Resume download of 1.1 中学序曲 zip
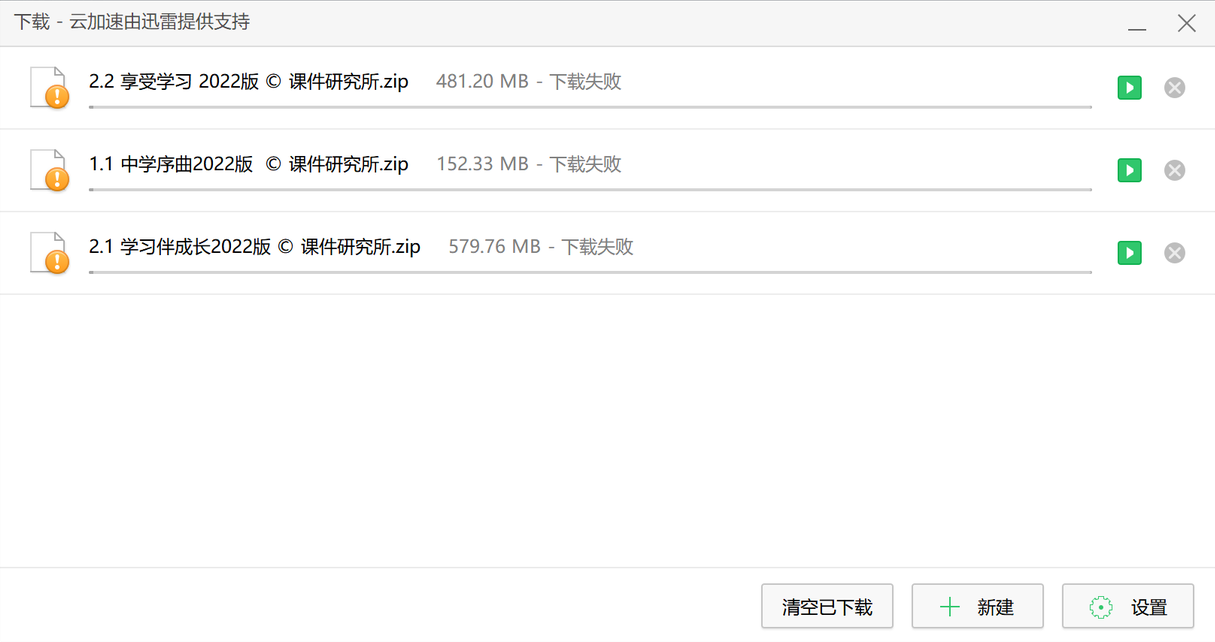This screenshot has width=1215, height=642. point(1129,170)
